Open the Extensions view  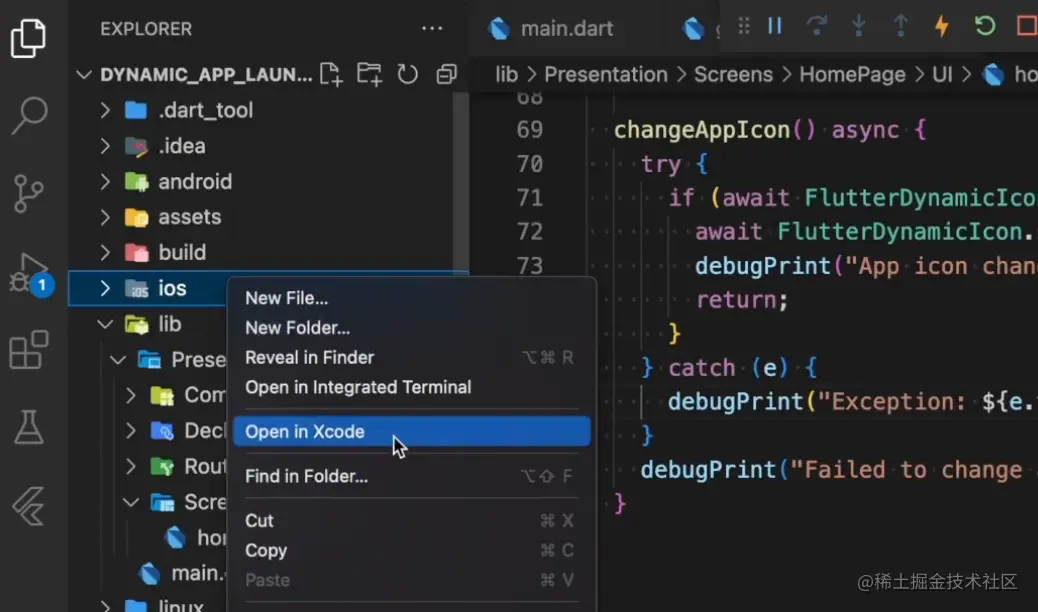(x=29, y=350)
